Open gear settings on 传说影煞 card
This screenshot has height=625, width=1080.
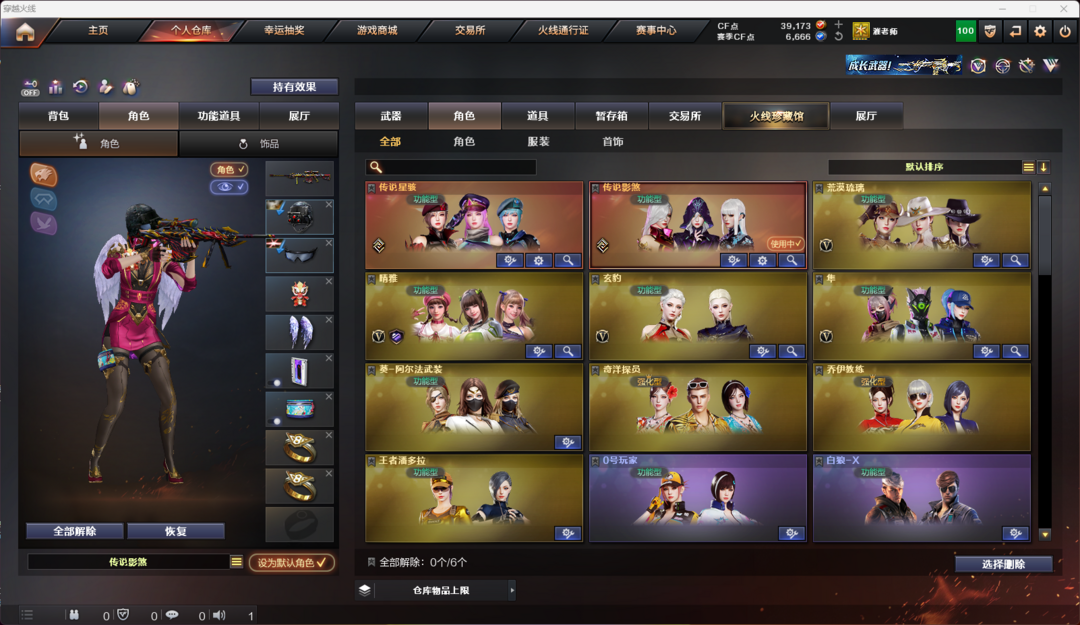[x=762, y=260]
